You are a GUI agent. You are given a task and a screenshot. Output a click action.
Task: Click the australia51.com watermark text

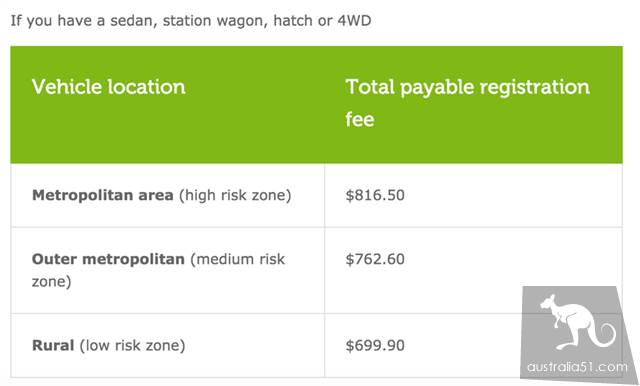pyautogui.click(x=577, y=367)
